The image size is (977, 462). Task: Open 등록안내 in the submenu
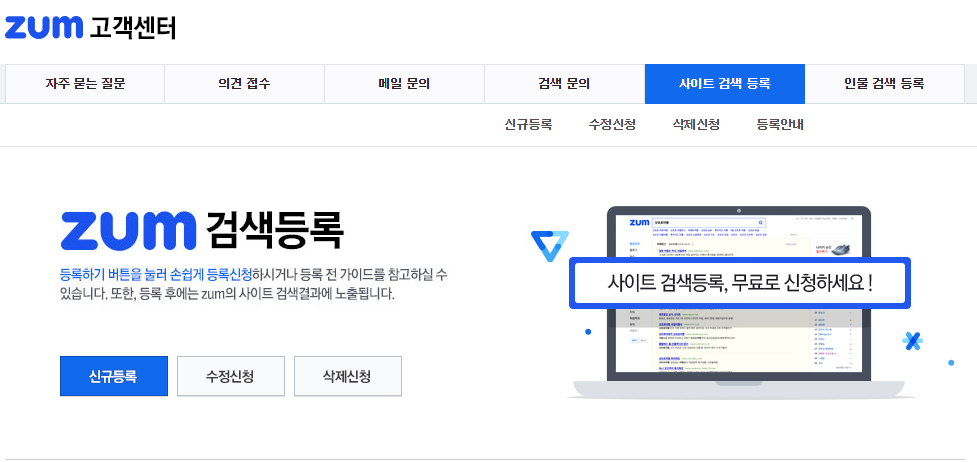[780, 124]
